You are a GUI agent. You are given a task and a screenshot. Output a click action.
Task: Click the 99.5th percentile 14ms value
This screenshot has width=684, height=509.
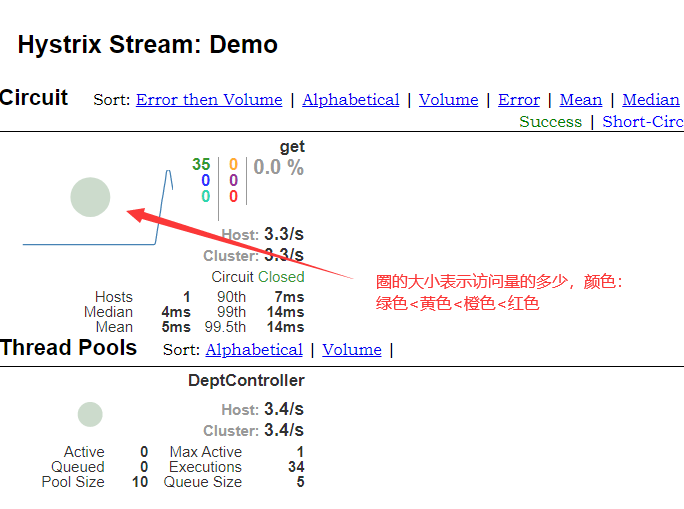tap(285, 327)
